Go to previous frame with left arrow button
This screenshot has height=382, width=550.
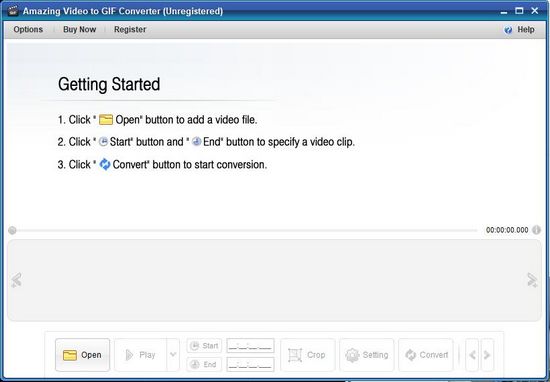pyautogui.click(x=472, y=355)
